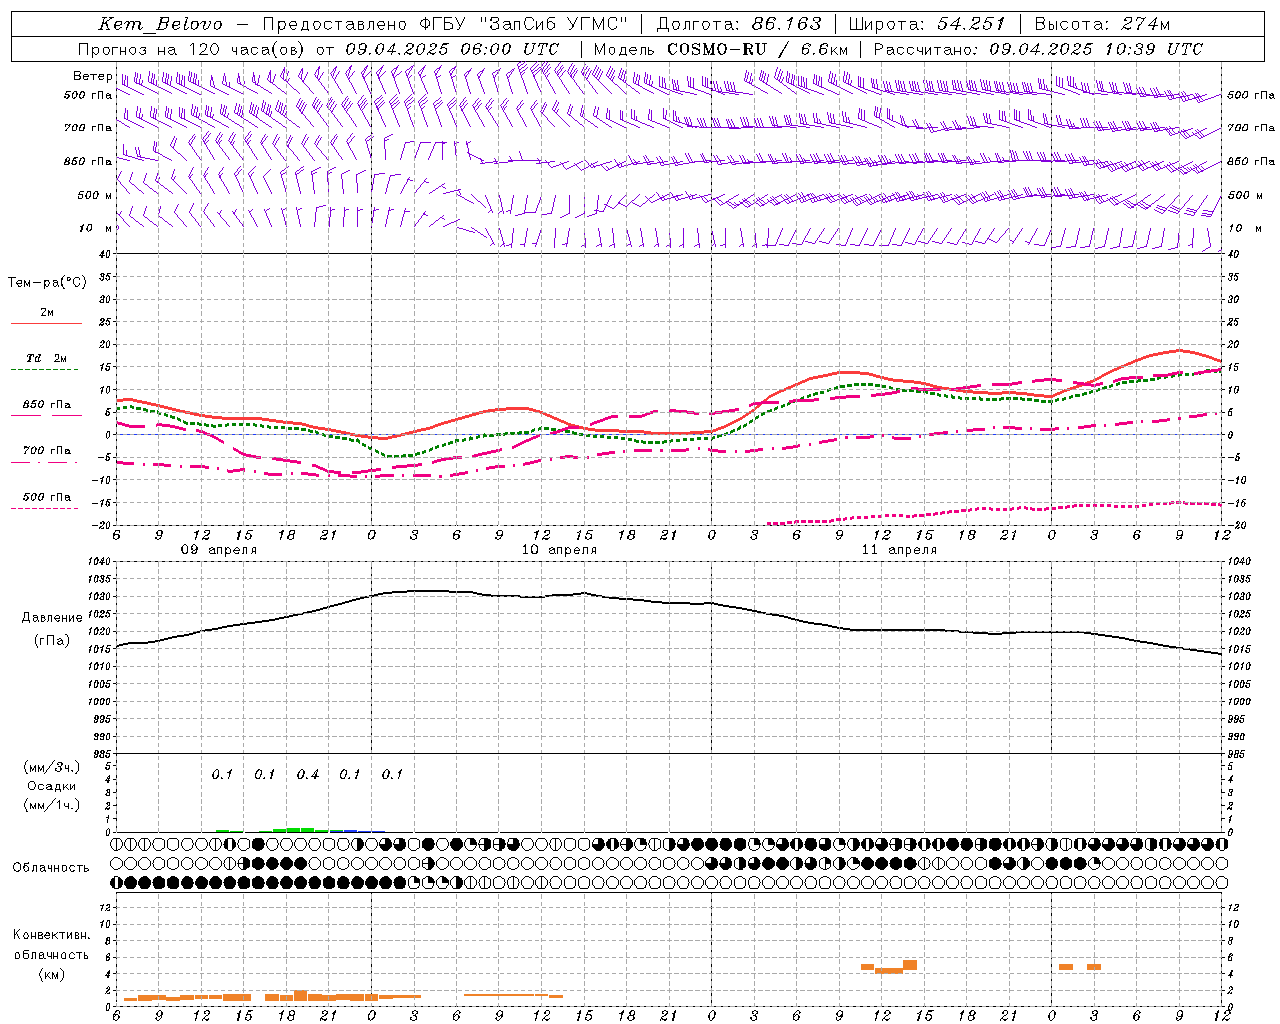1280x1024 pixels.
Task: Click the 09 апреля date label
Action: [x=218, y=550]
